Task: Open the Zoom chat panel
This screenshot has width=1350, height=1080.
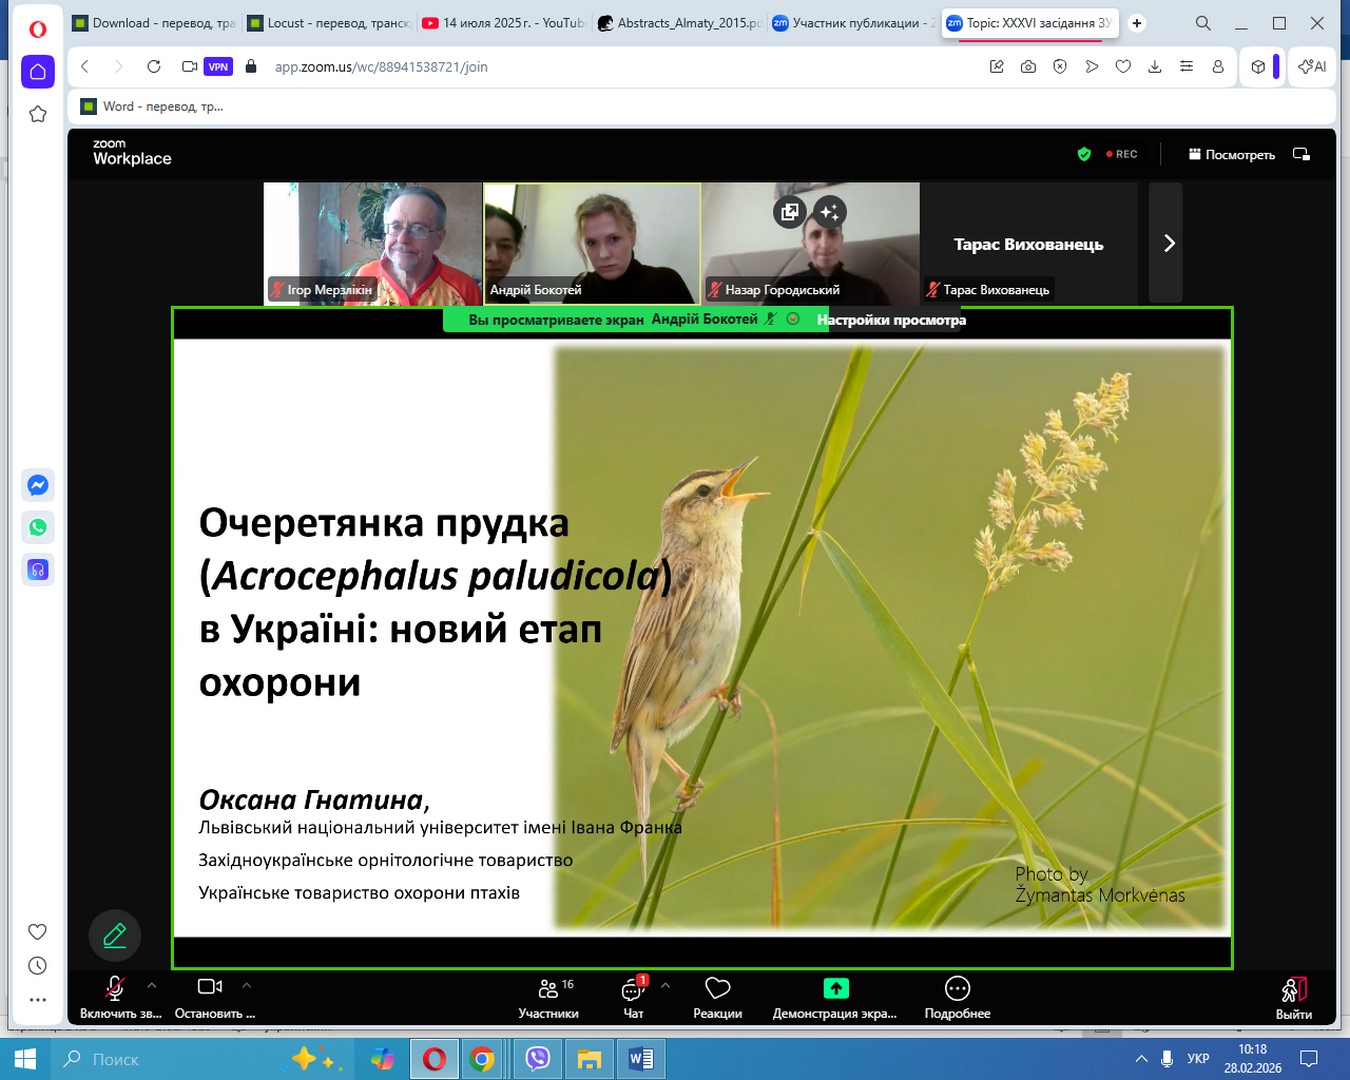Action: click(x=633, y=997)
